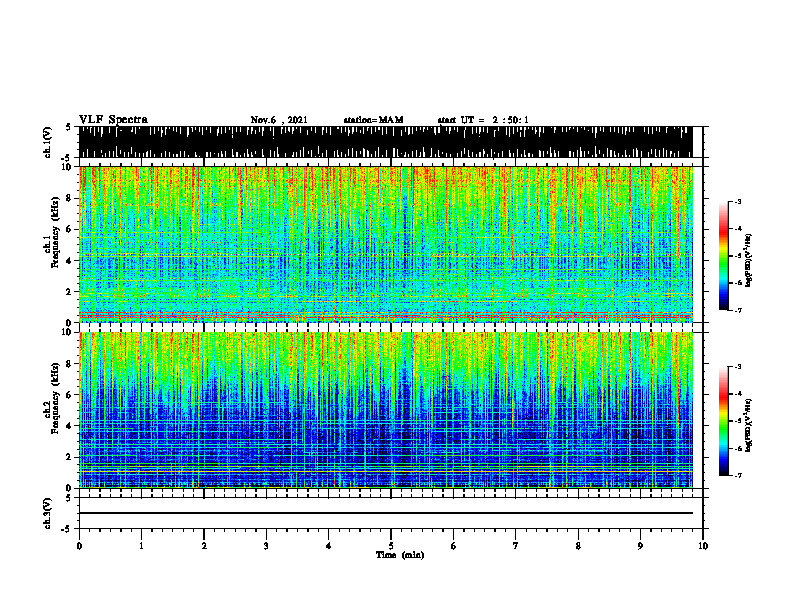Select the ch.1 "Frequency (kHz)" axis label
Viewport: 792px width, 612px height.
click(55, 233)
